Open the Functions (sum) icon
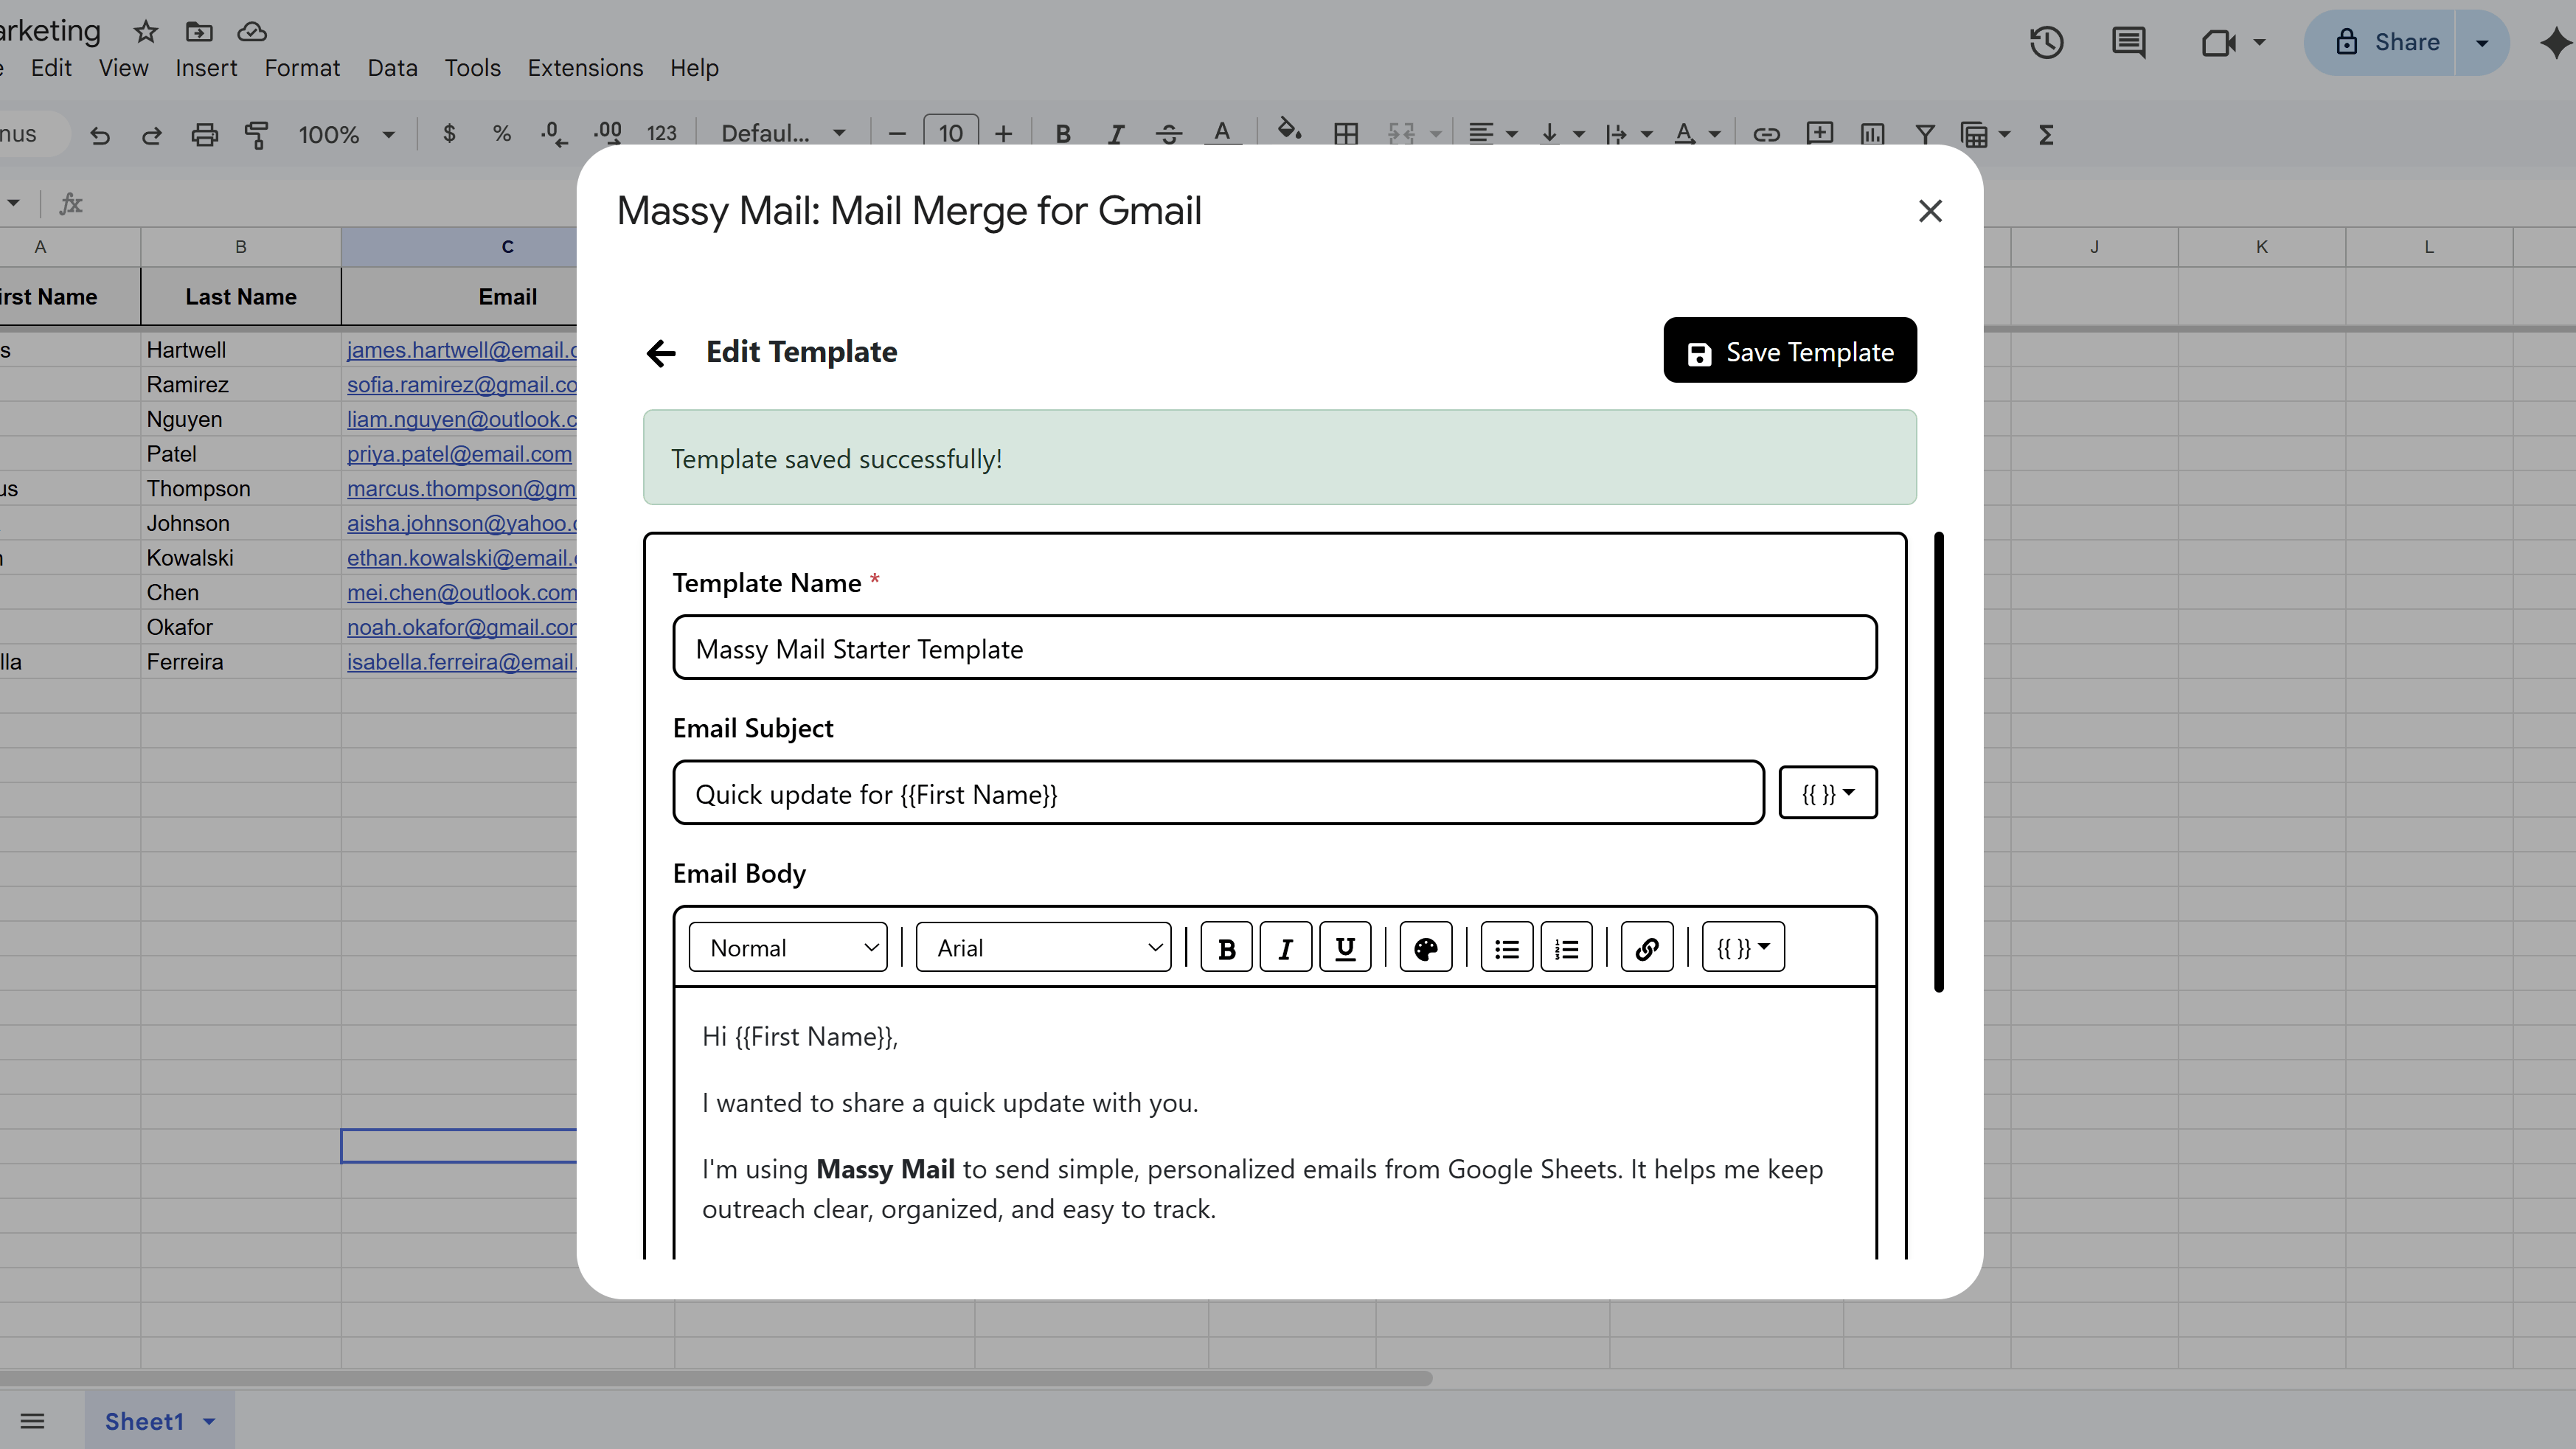The image size is (2576, 1449). [2046, 134]
